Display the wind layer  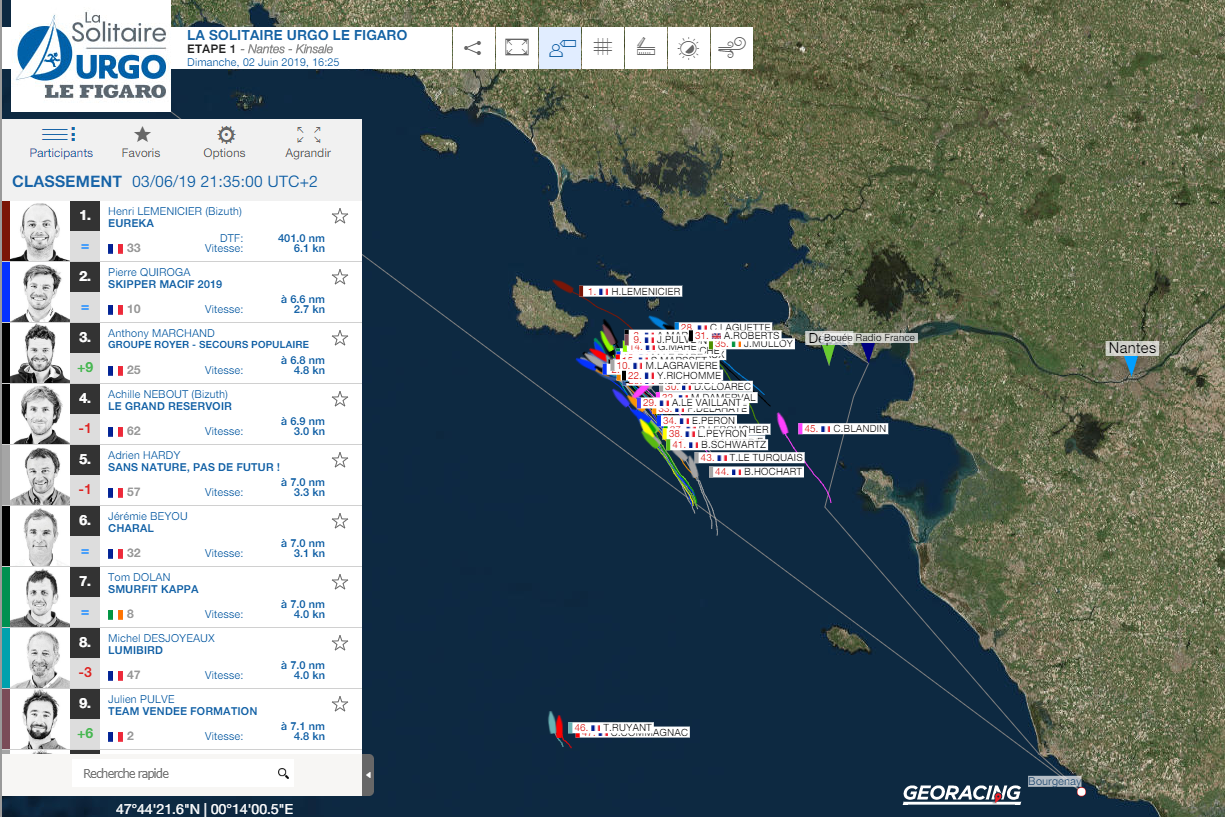(732, 48)
